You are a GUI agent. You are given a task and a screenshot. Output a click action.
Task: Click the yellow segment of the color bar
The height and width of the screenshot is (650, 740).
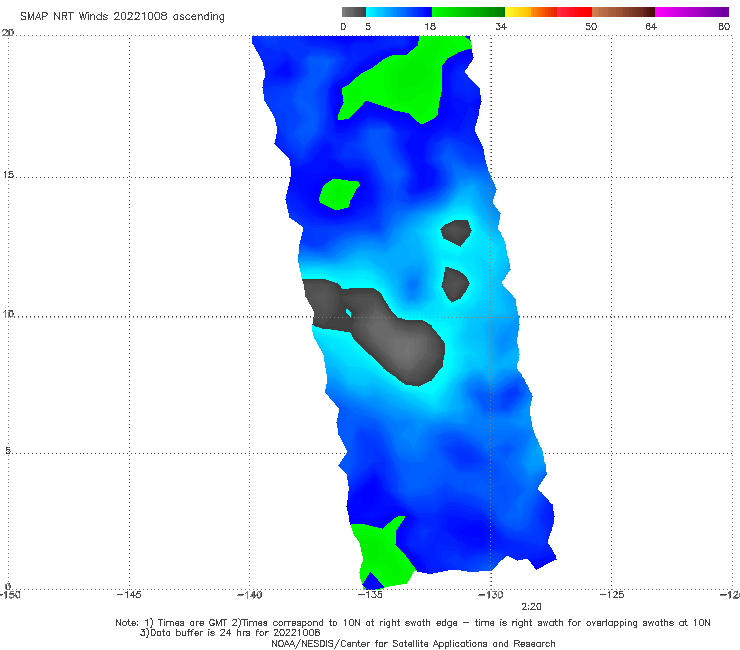coord(518,12)
